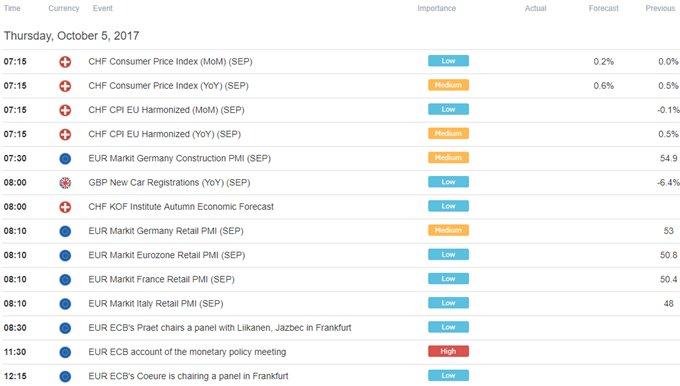The height and width of the screenshot is (386, 680).
Task: Click EU flag icon for Italy Retail PMI
Action: click(x=65, y=304)
